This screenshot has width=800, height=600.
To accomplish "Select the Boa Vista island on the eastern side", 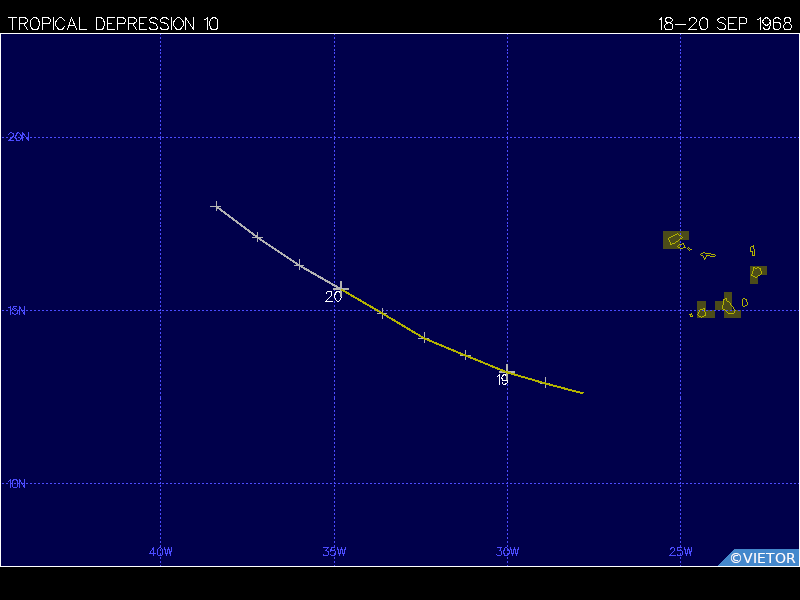I will [x=757, y=271].
